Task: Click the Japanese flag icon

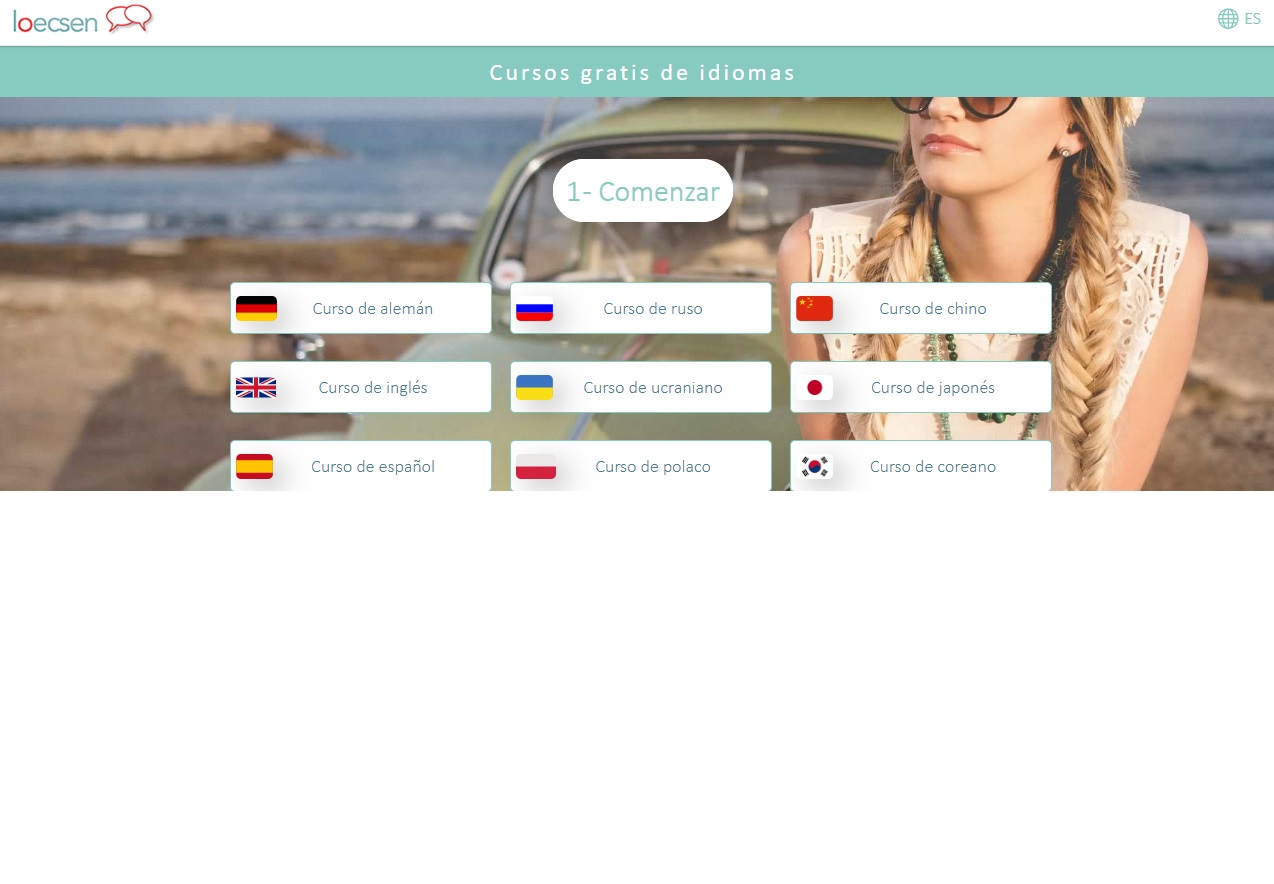Action: (x=814, y=388)
